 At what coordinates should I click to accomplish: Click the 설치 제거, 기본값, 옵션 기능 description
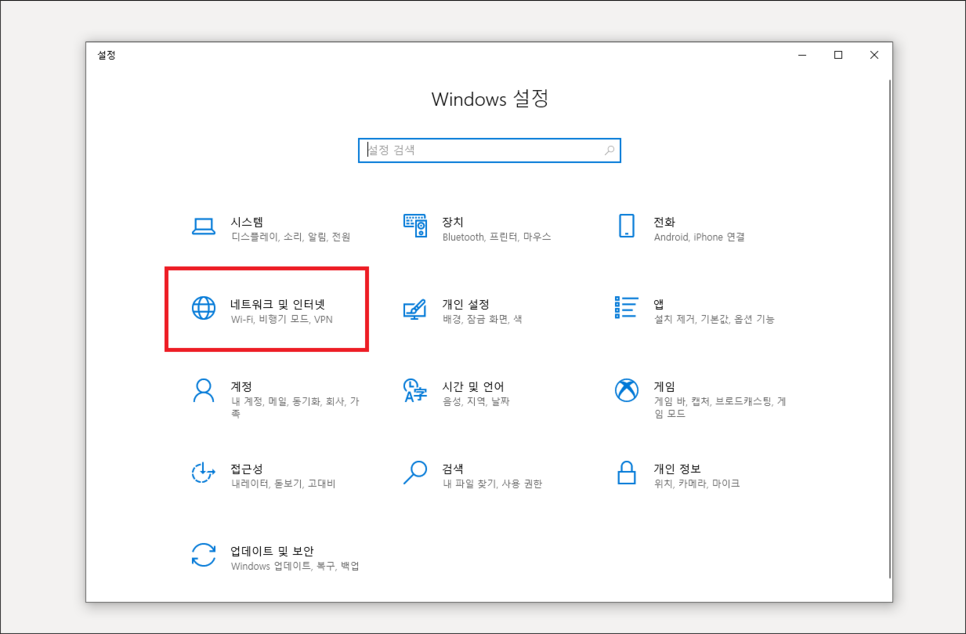[x=714, y=319]
